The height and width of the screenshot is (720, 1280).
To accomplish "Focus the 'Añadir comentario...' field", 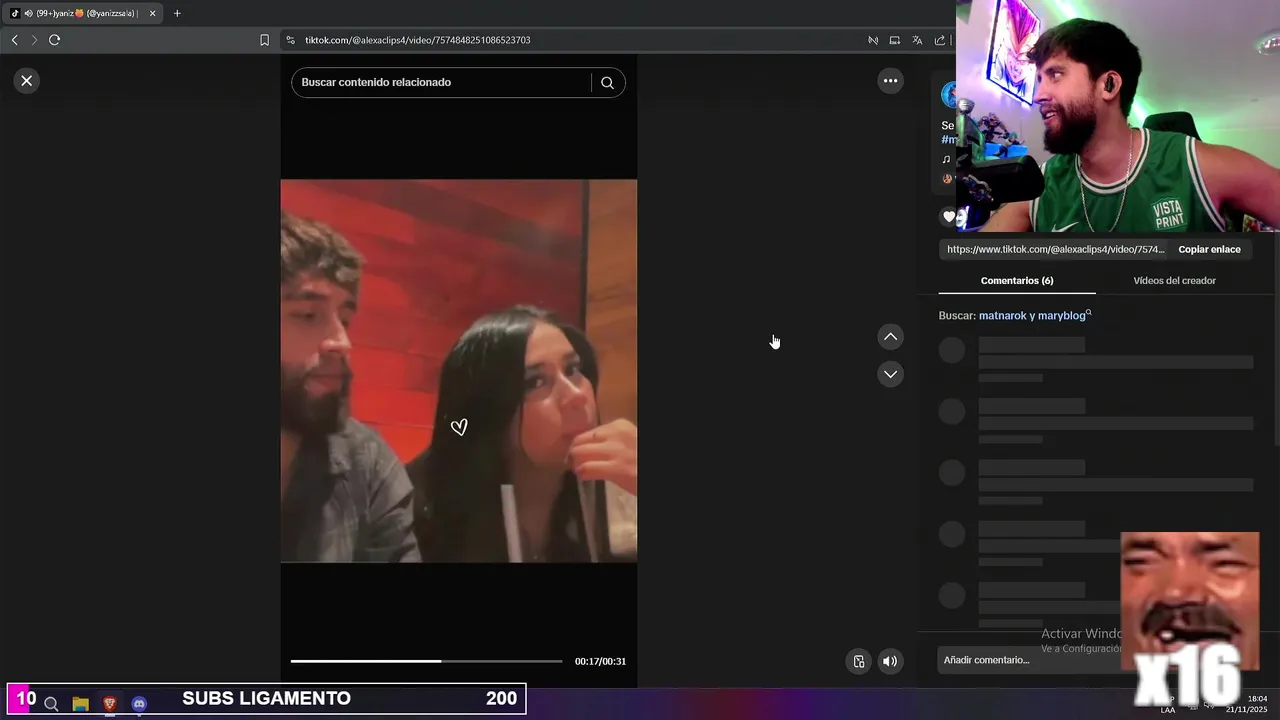I will 1030,660.
